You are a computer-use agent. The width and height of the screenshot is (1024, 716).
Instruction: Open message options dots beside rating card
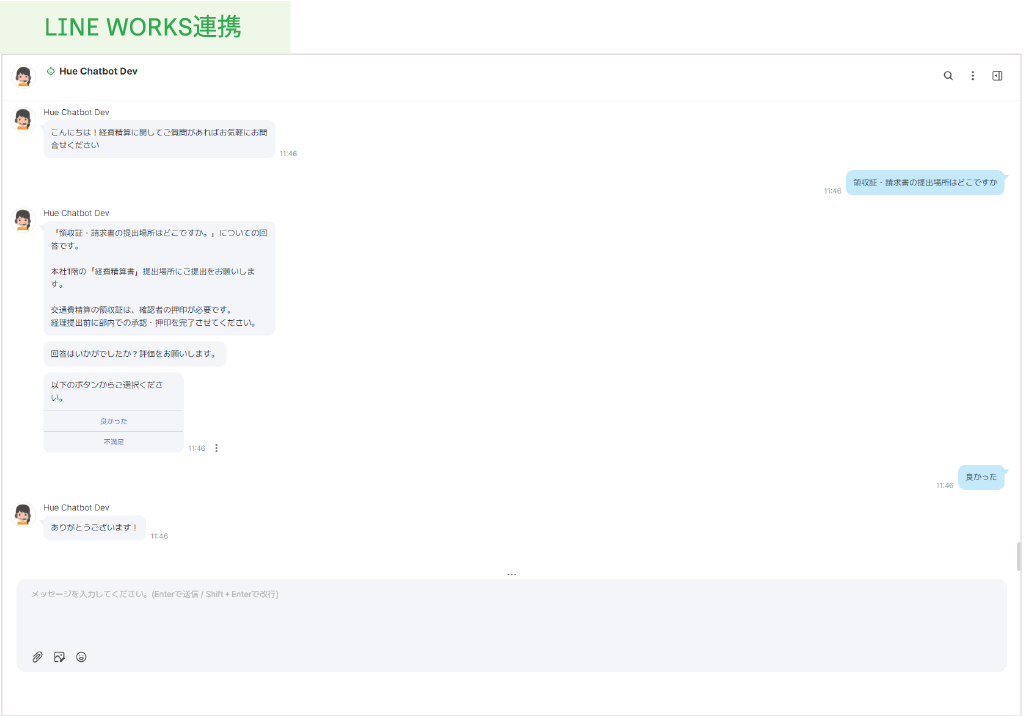[216, 448]
